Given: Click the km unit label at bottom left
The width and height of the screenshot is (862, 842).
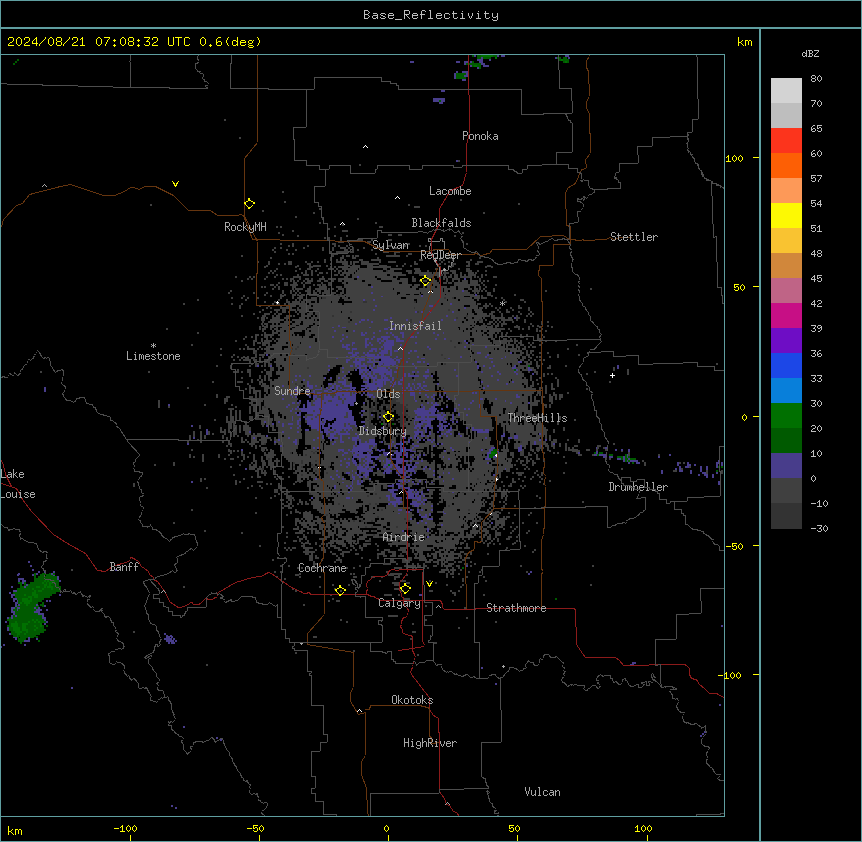Looking at the screenshot, I should (15, 831).
